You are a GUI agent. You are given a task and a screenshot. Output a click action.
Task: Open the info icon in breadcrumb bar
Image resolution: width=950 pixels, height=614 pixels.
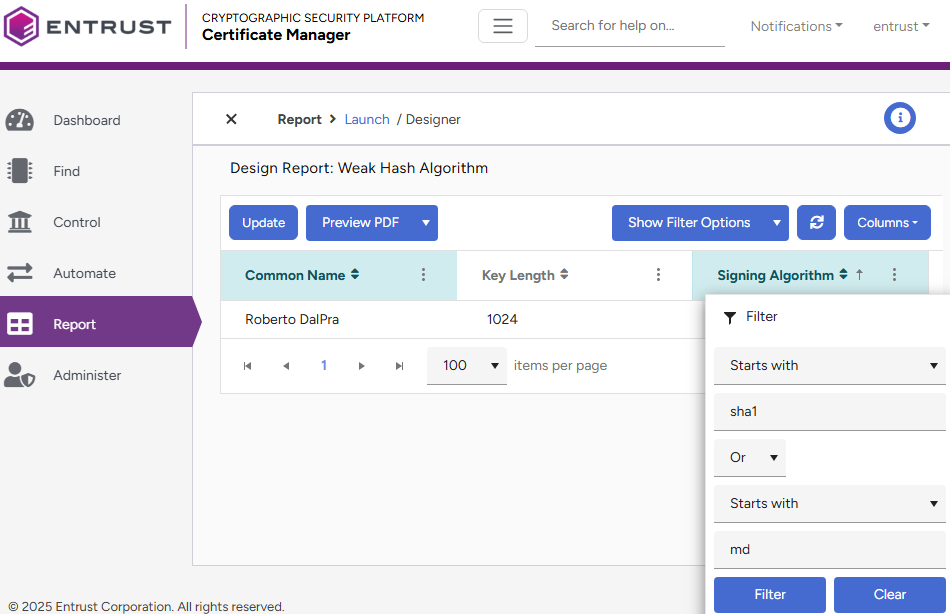pyautogui.click(x=899, y=118)
